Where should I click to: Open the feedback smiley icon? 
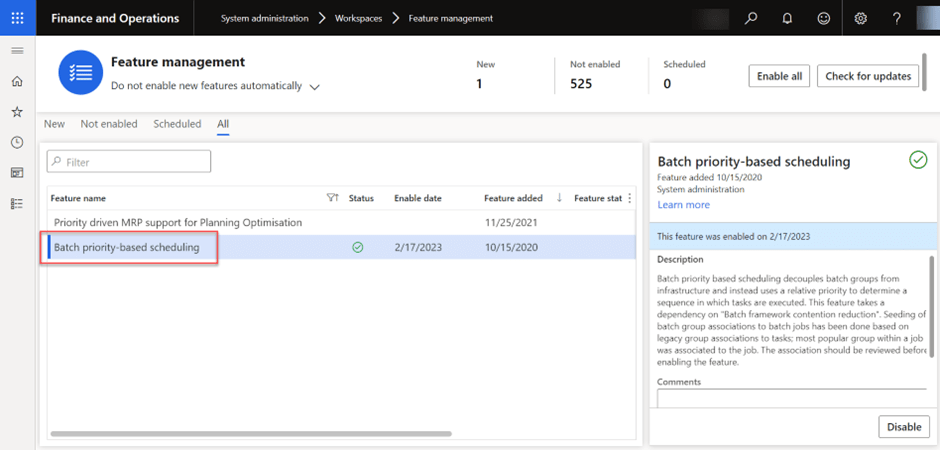pos(823,18)
